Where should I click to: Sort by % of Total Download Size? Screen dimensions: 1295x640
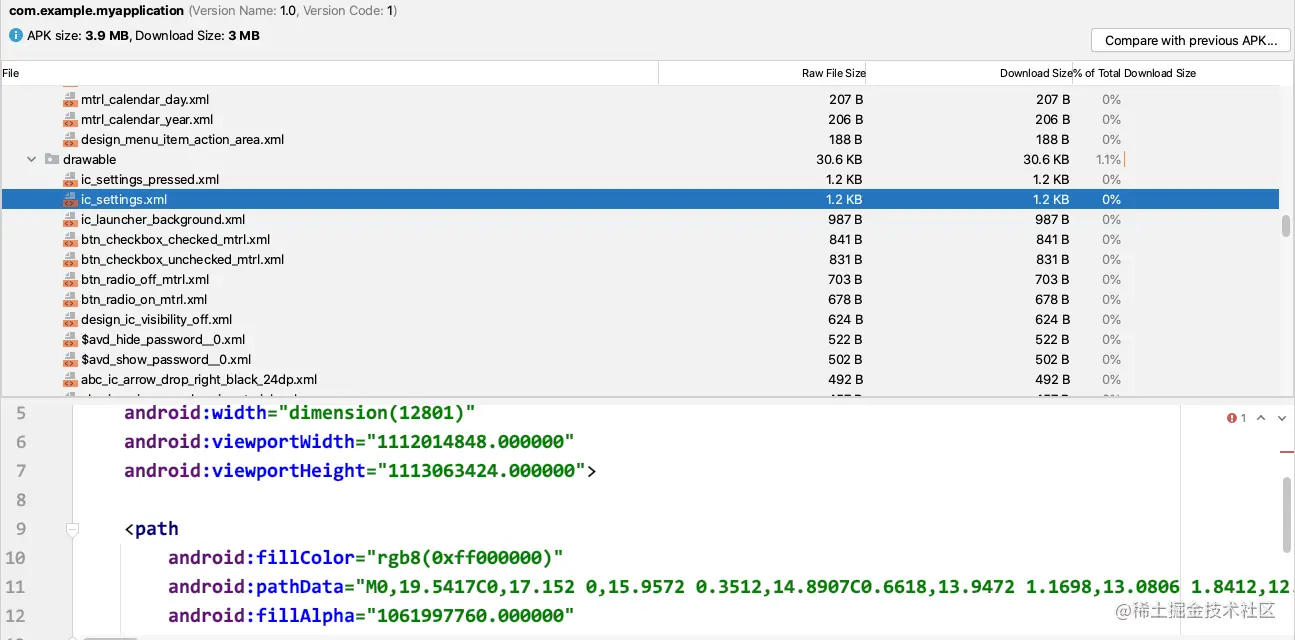(1135, 73)
